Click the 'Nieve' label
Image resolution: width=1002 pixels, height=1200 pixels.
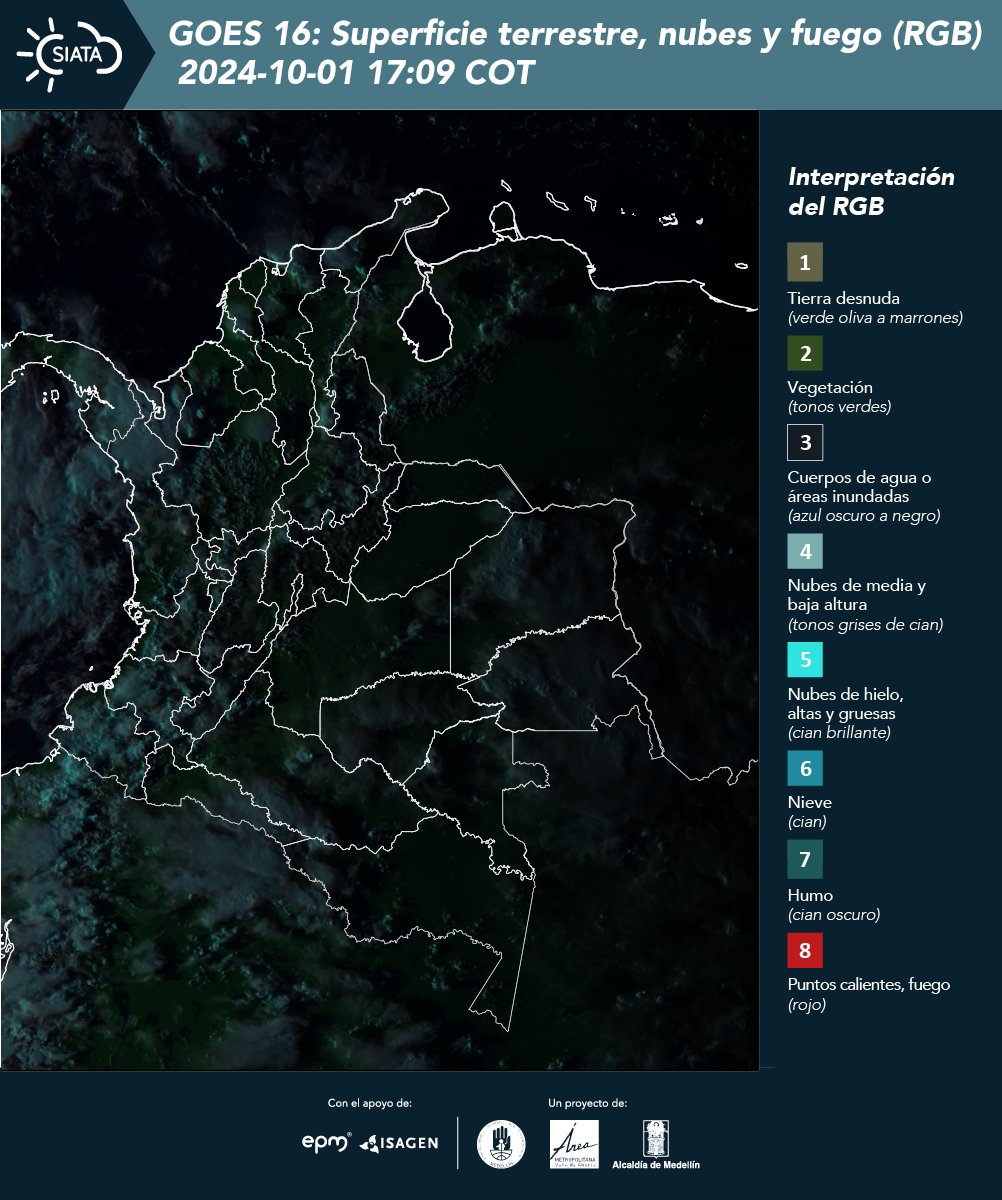810,802
